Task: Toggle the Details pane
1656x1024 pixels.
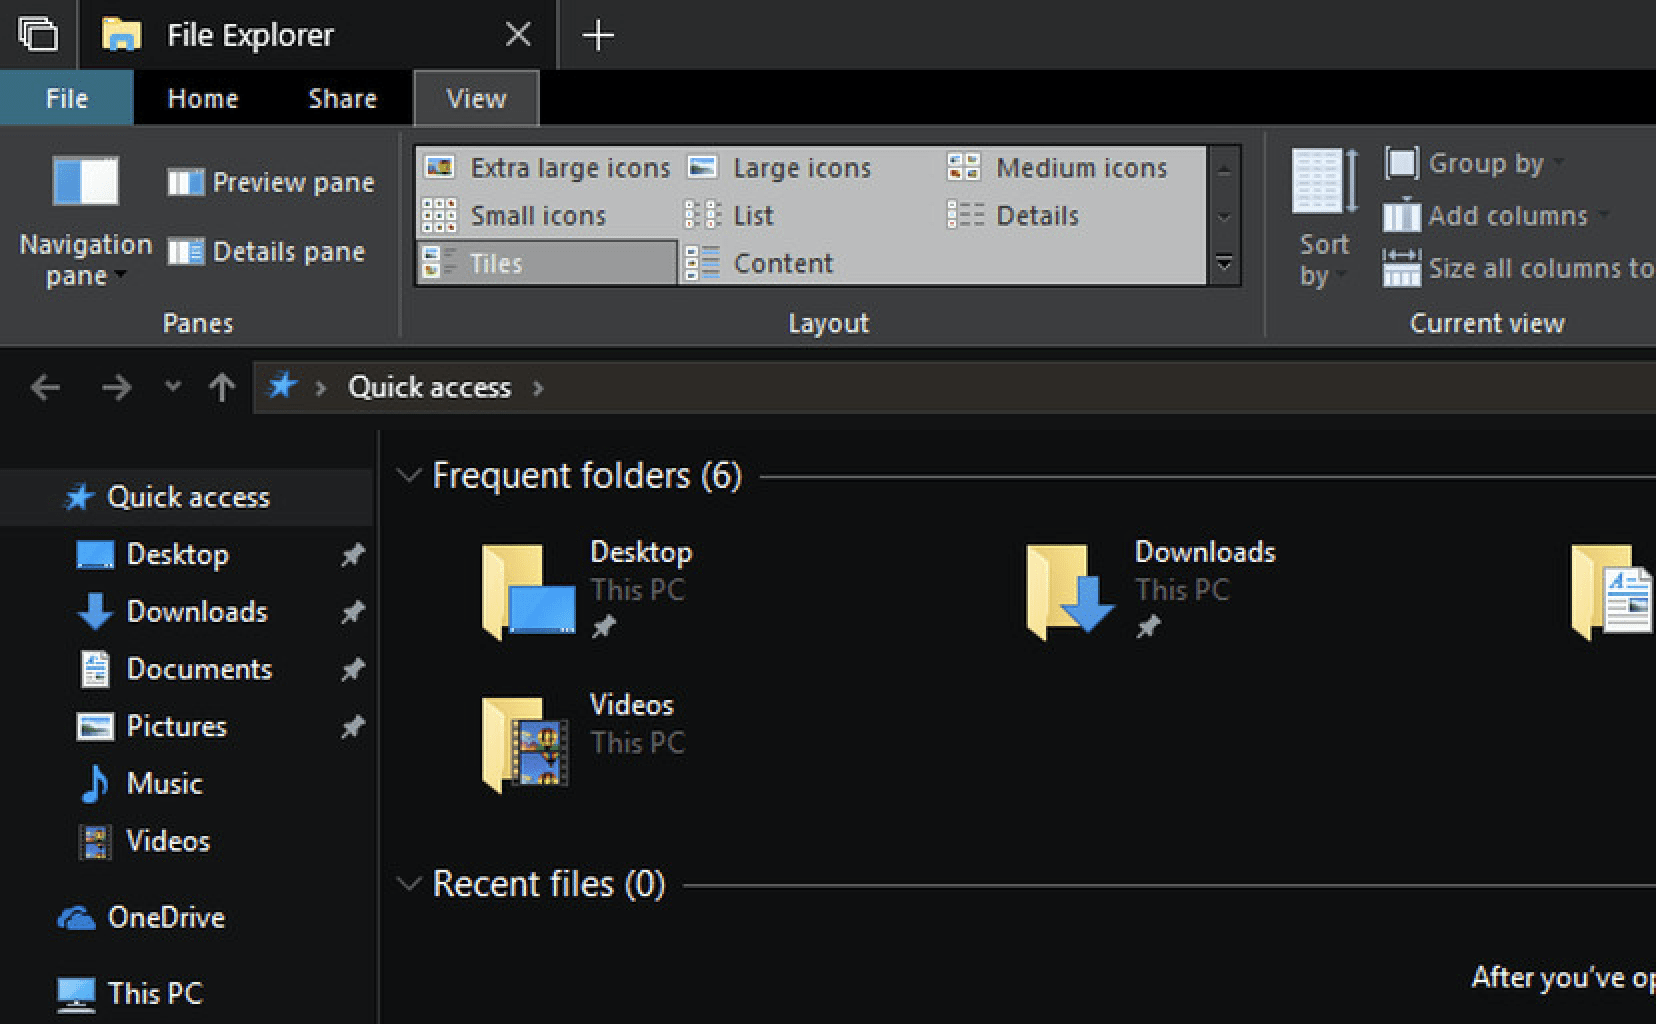Action: click(267, 252)
